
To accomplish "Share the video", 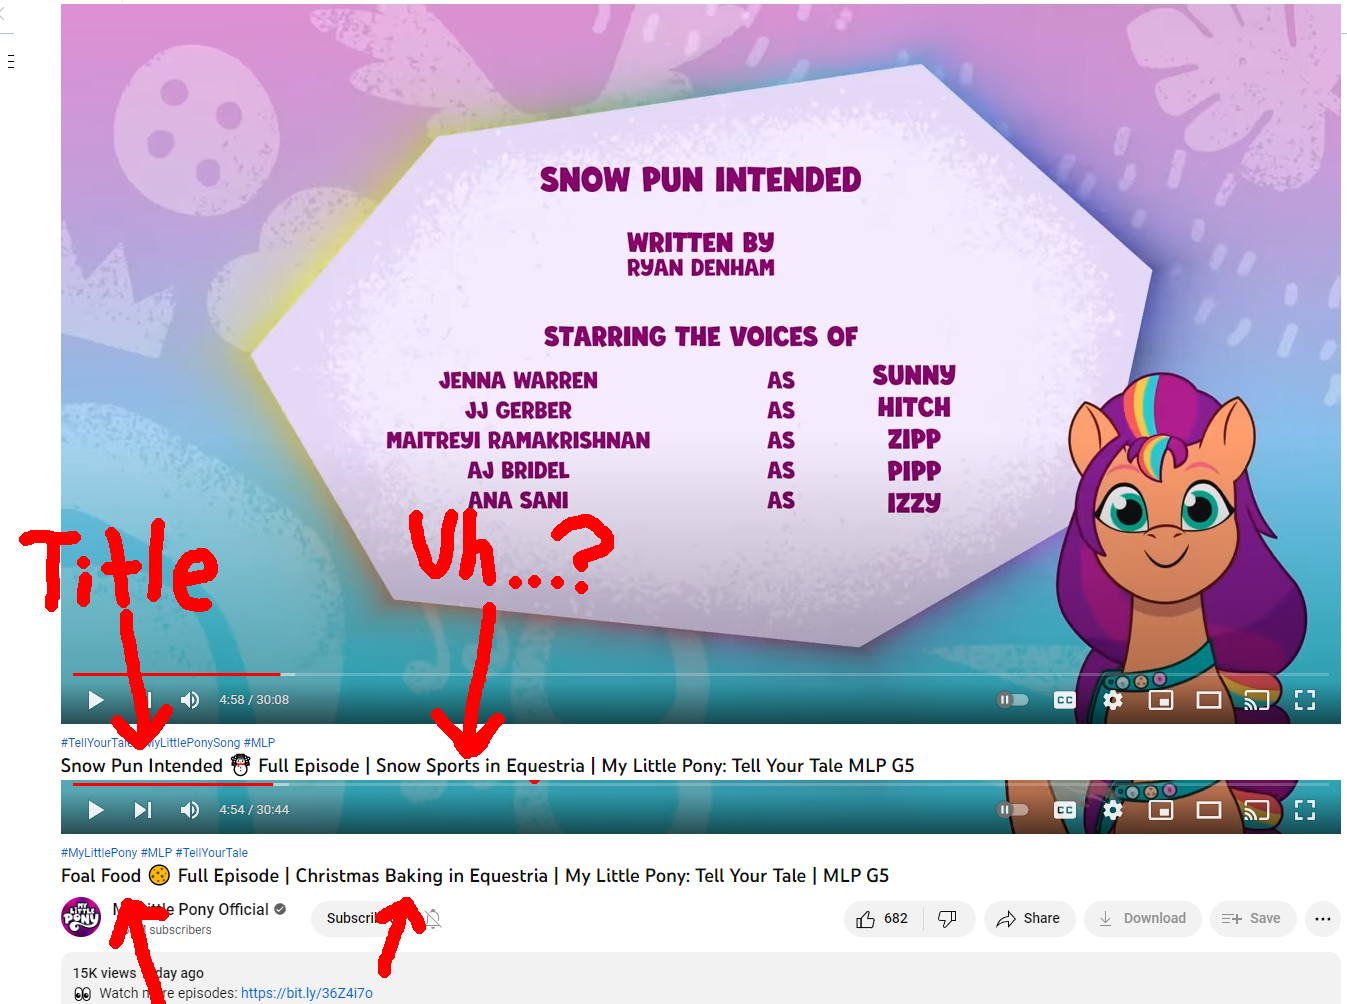I will (x=1029, y=918).
